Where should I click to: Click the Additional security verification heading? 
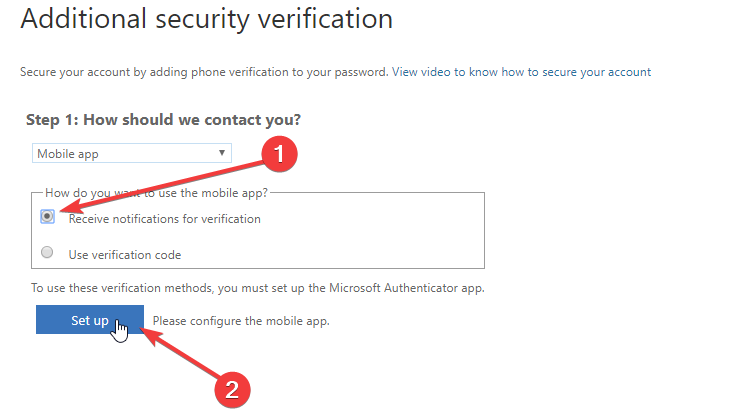click(207, 19)
